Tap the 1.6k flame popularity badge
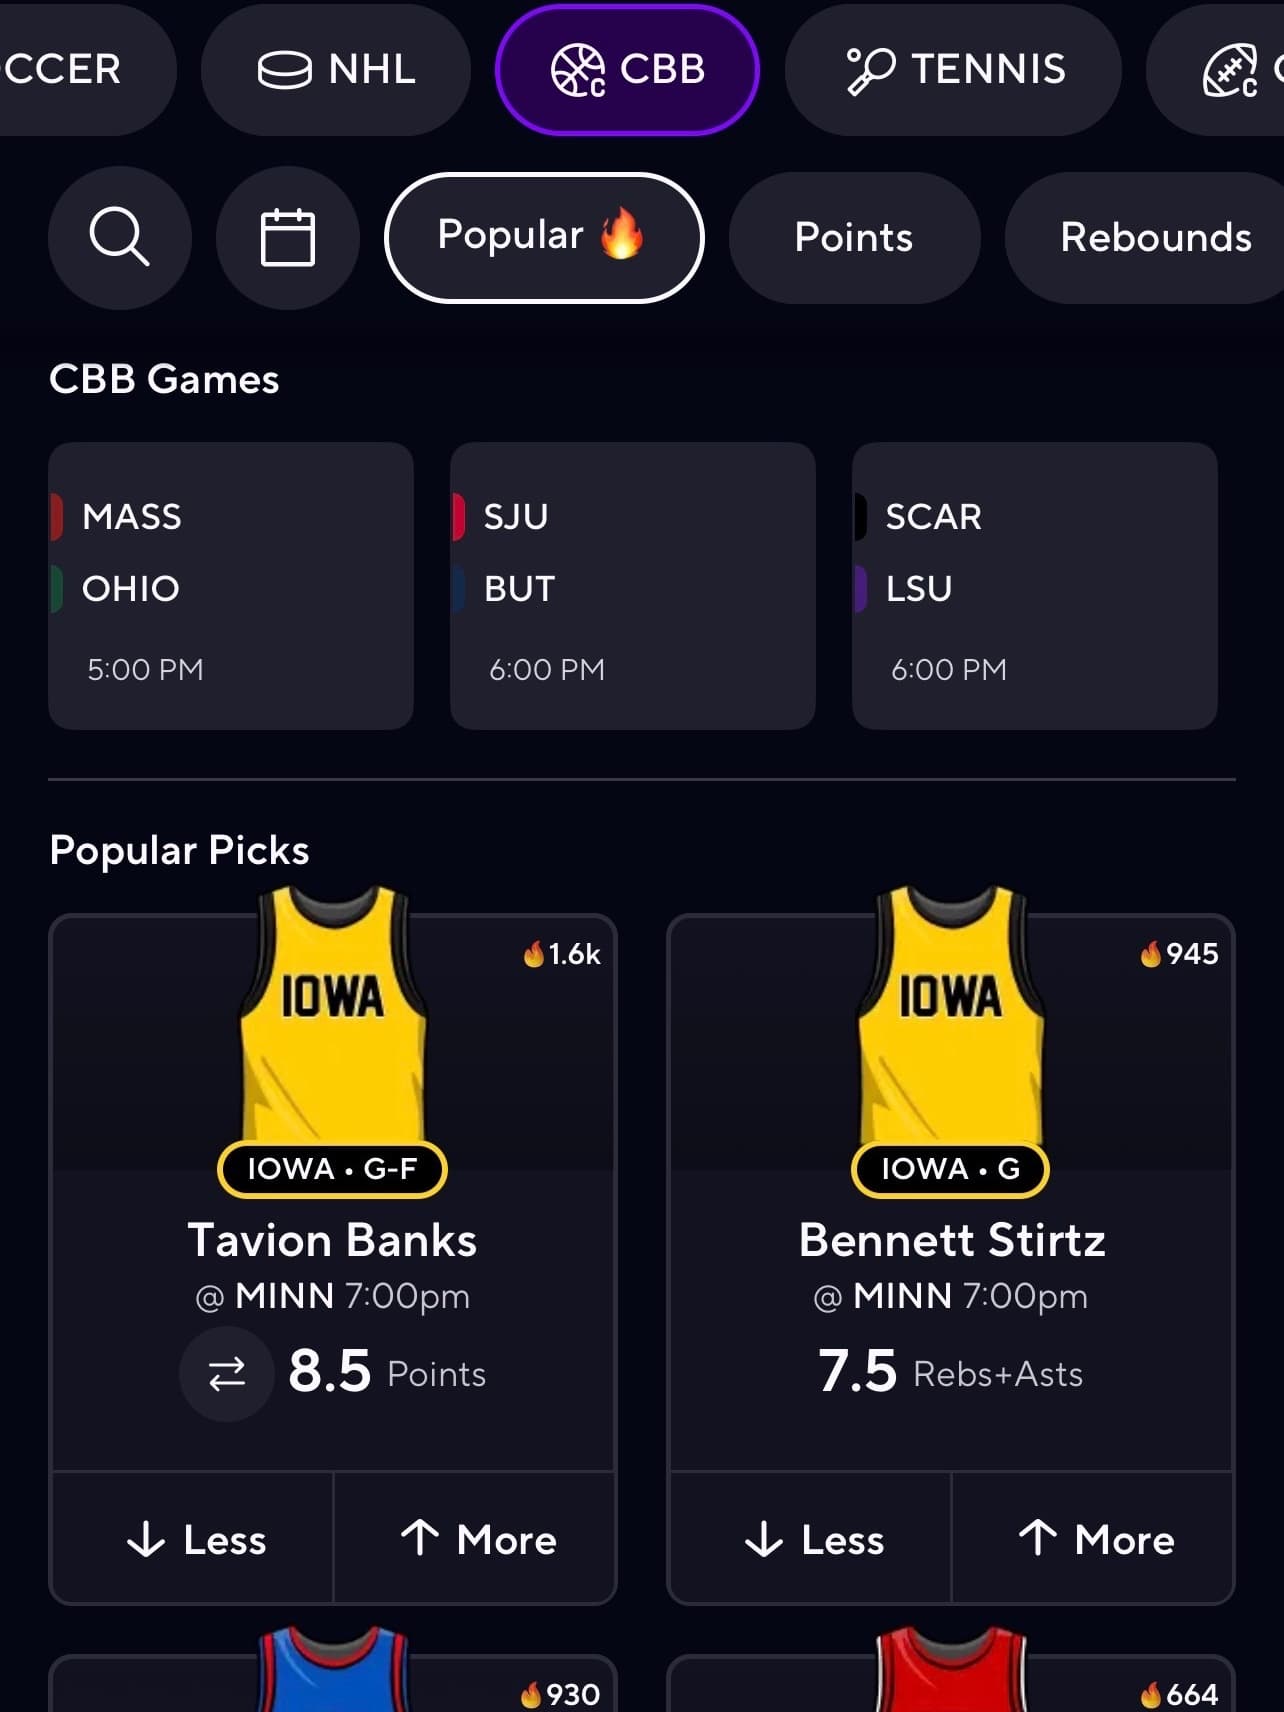 click(563, 954)
